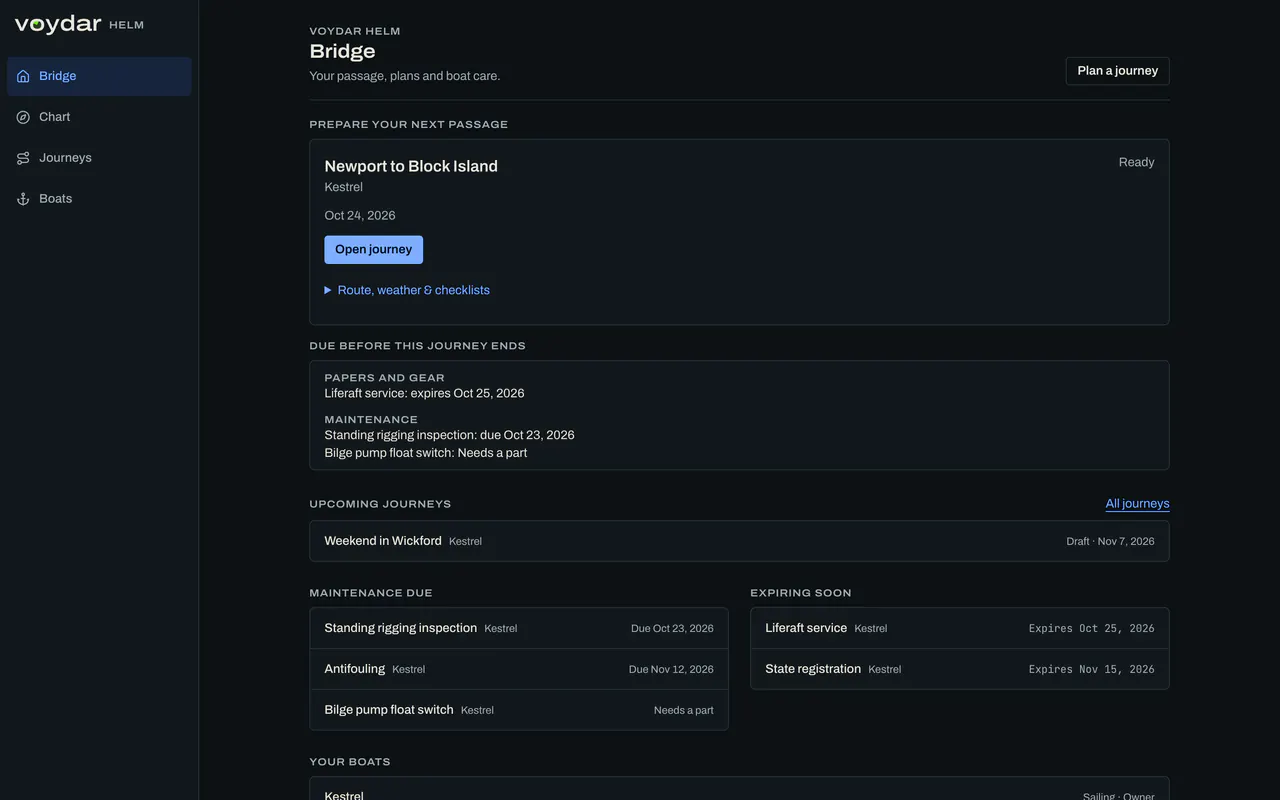Go to Journeys in the sidebar
1280x800 pixels.
click(99, 158)
